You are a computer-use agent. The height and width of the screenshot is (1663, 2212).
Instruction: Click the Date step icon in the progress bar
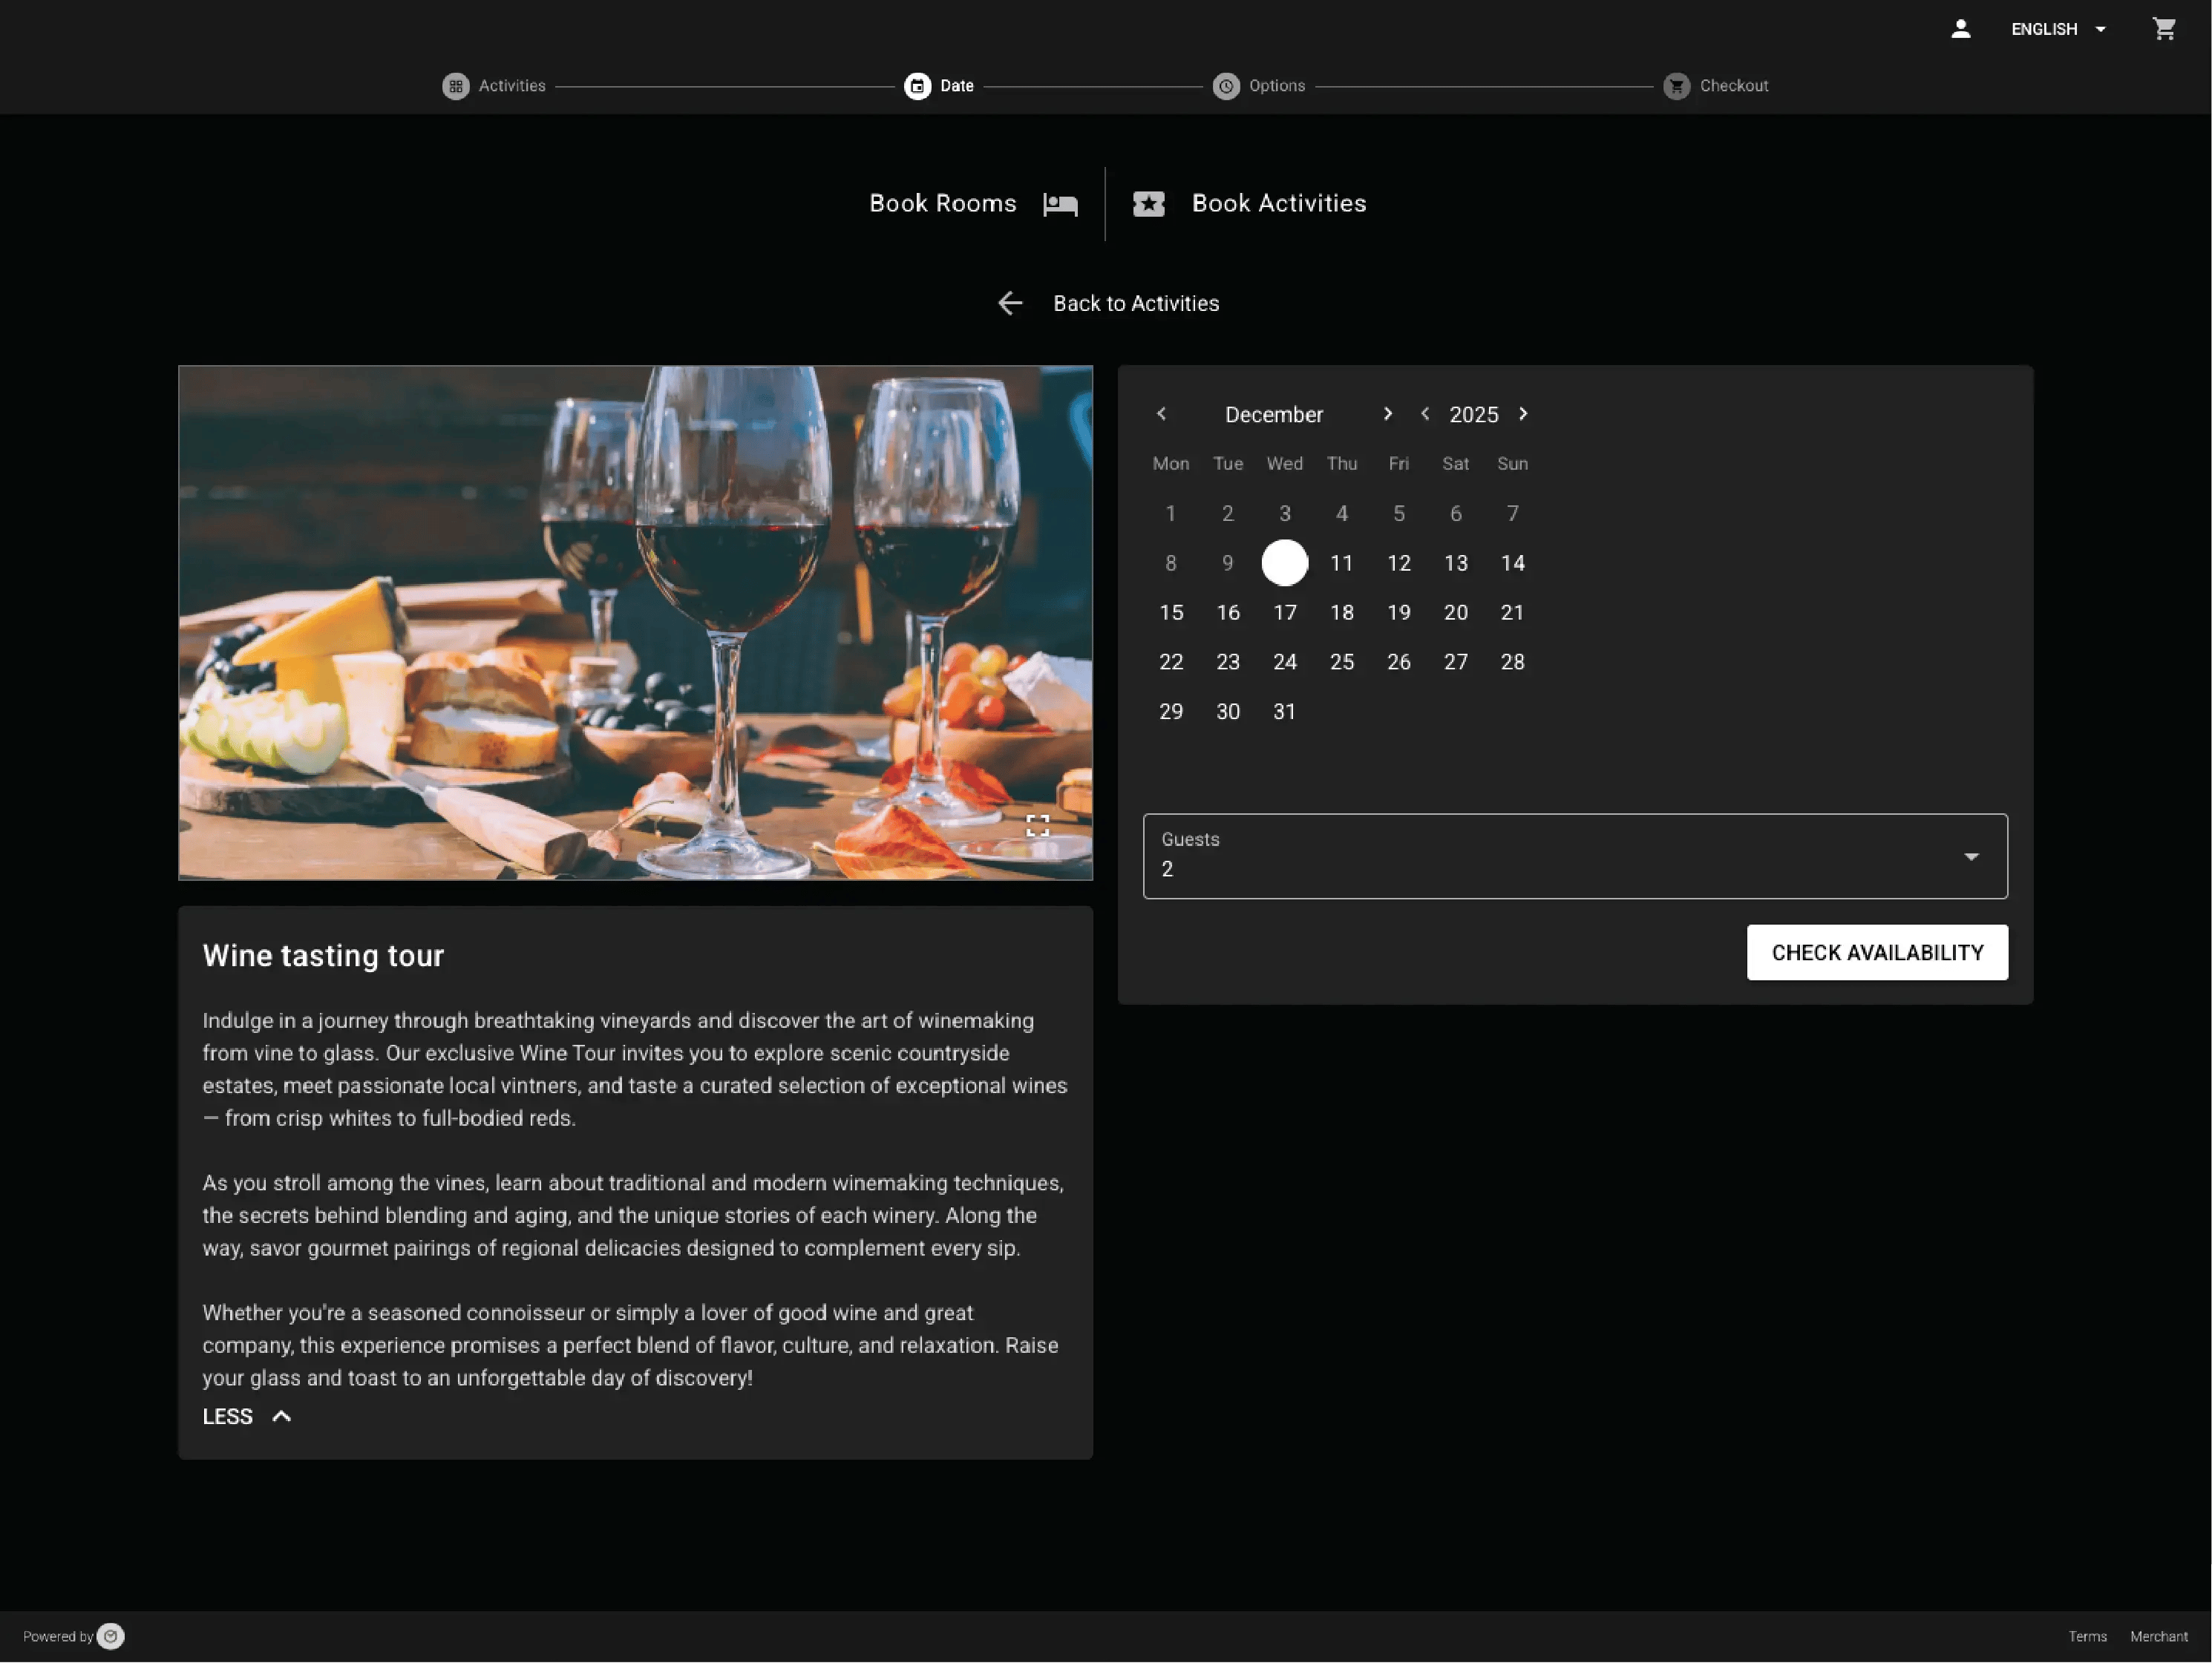pos(919,86)
